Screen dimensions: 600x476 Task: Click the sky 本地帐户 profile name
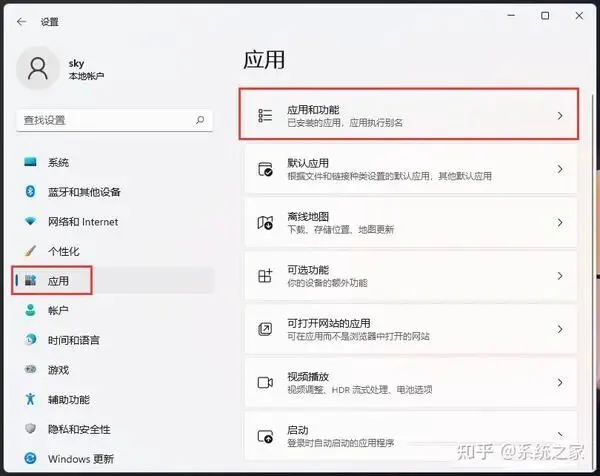click(86, 69)
